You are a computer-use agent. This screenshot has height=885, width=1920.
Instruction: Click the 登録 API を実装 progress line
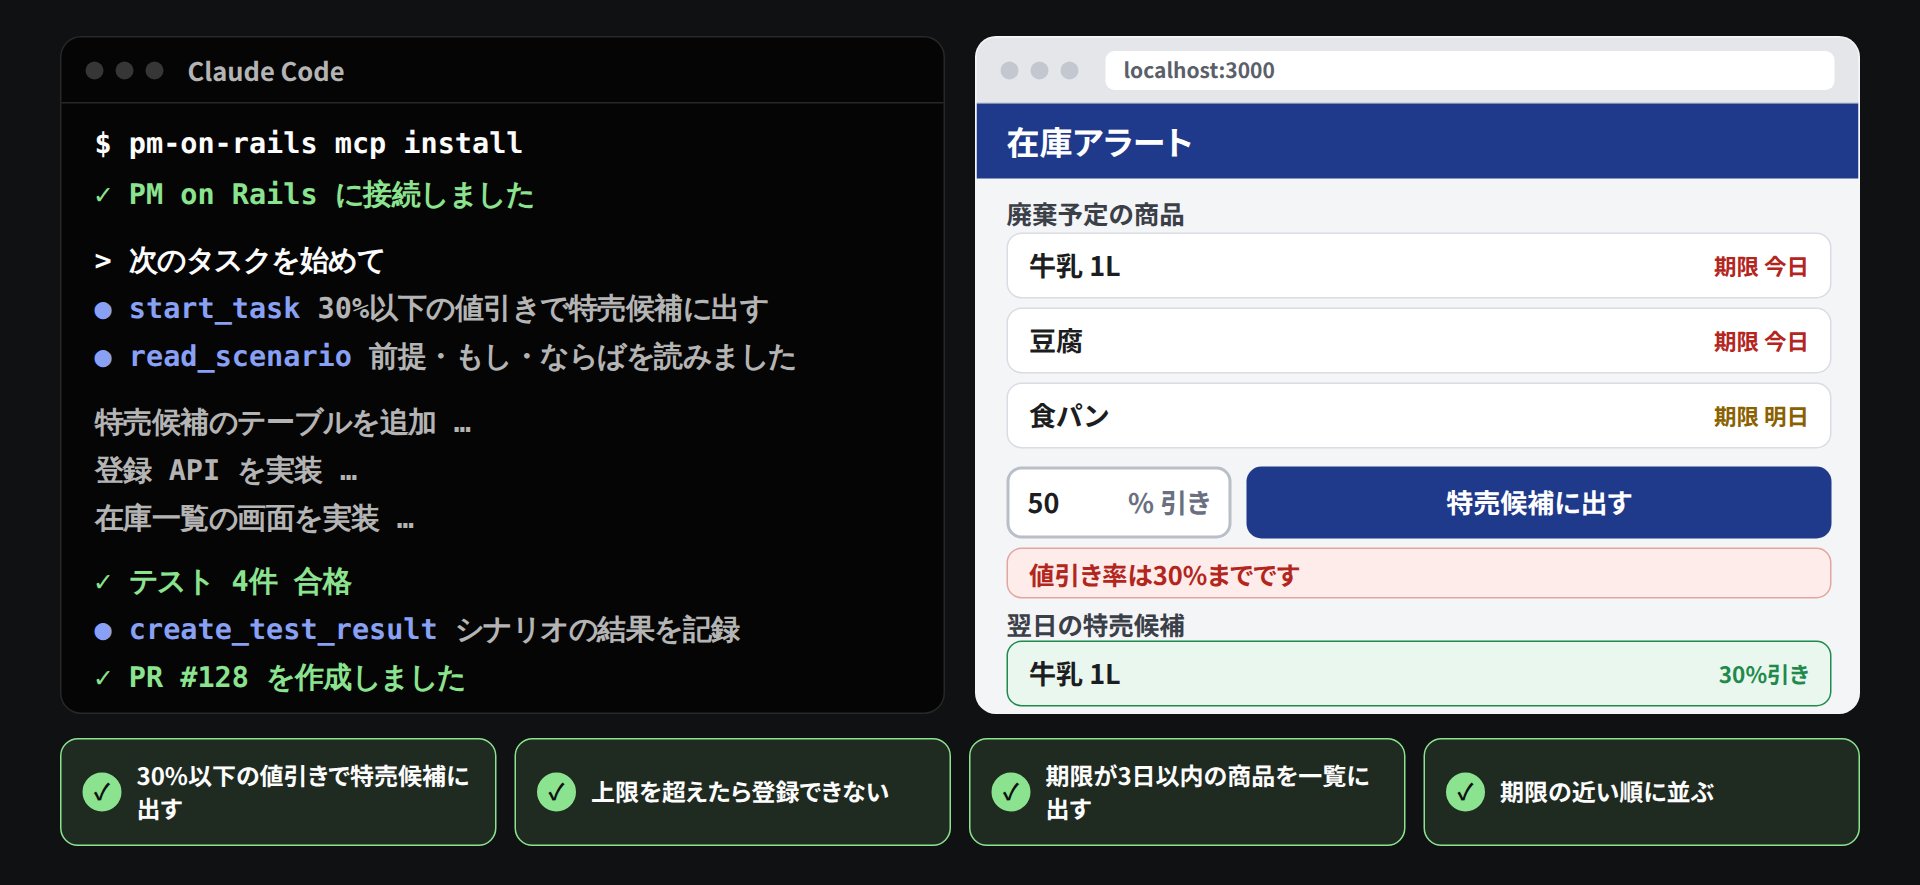point(226,470)
